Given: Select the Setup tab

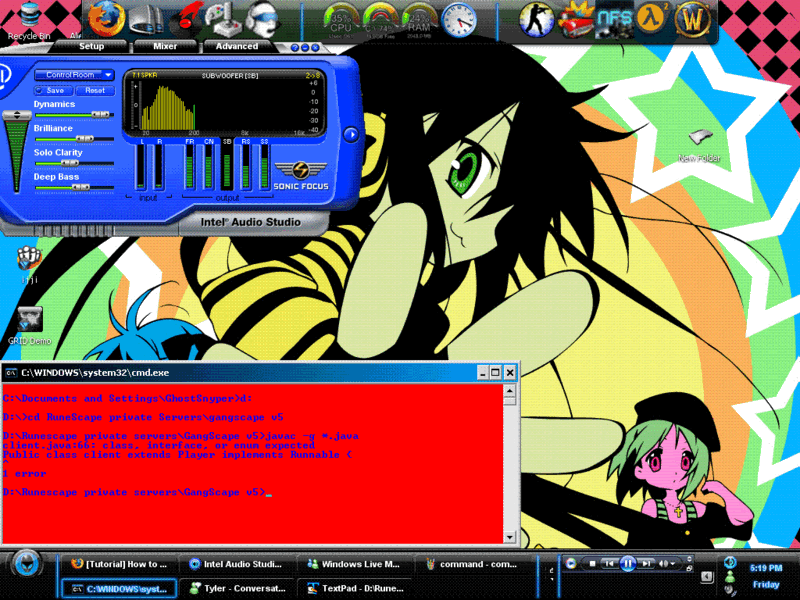Looking at the screenshot, I should tap(91, 46).
